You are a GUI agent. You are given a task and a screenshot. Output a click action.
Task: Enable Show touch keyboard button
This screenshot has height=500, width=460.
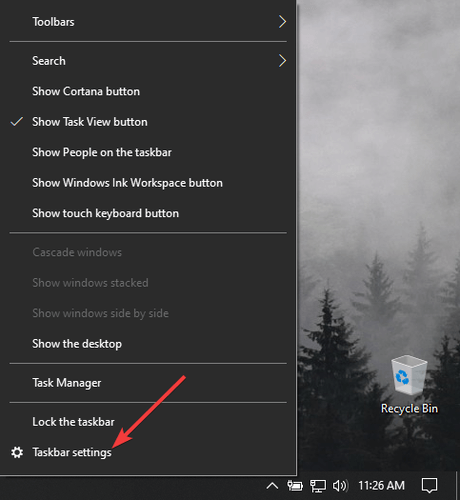pyautogui.click(x=148, y=213)
